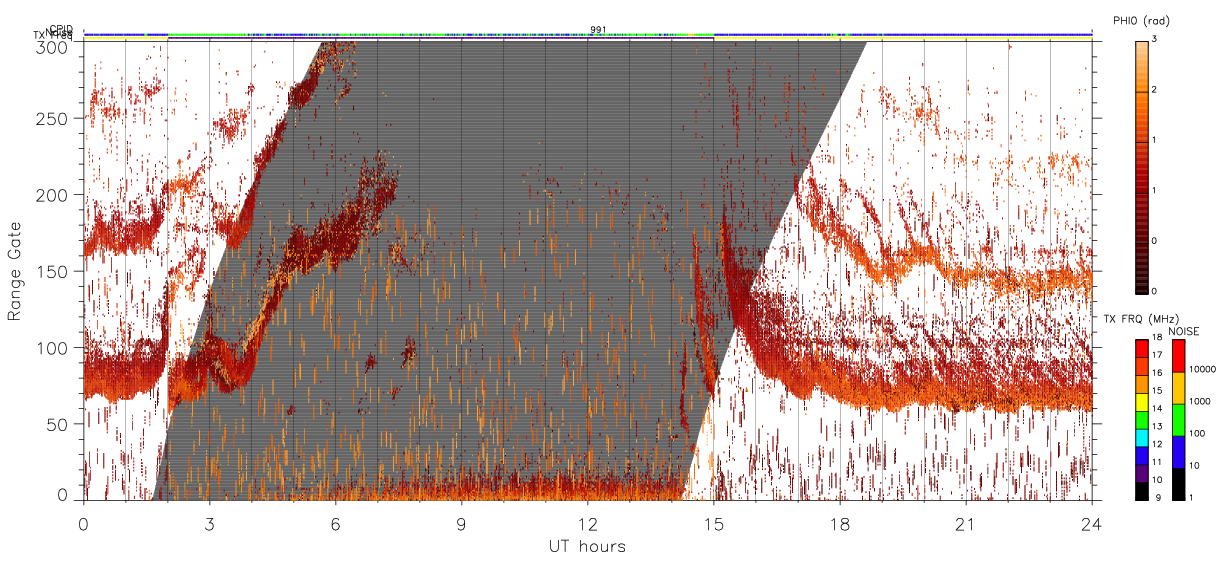Pick red 17–18 MHz swatch in TX FRQ
The width and height of the screenshot is (1228, 567).
coord(1141,348)
